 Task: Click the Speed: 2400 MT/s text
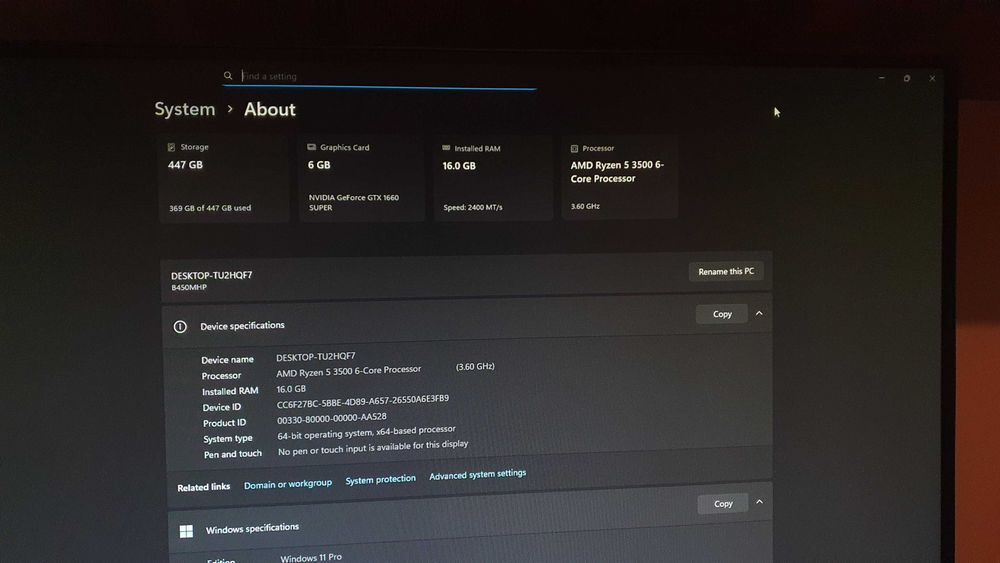coord(473,207)
